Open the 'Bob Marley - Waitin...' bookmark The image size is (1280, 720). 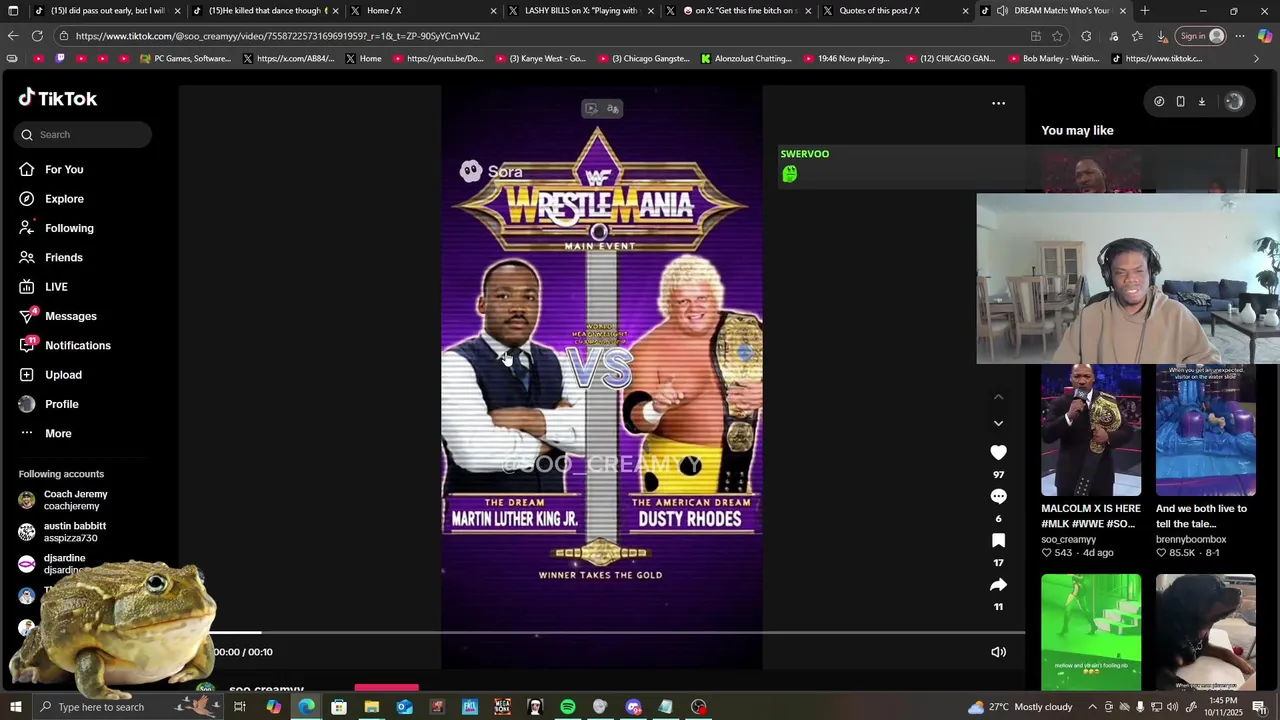(x=1053, y=59)
